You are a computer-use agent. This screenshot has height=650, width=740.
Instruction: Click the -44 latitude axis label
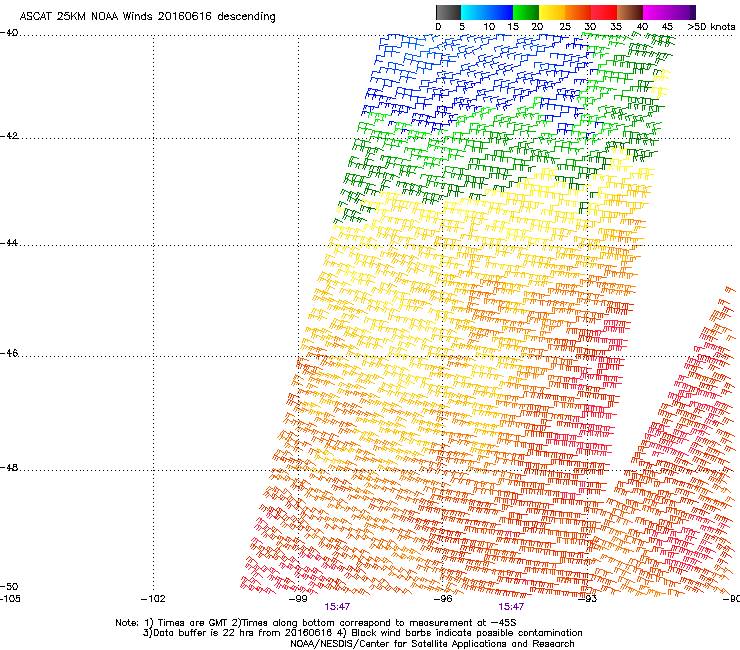[x=9, y=243]
